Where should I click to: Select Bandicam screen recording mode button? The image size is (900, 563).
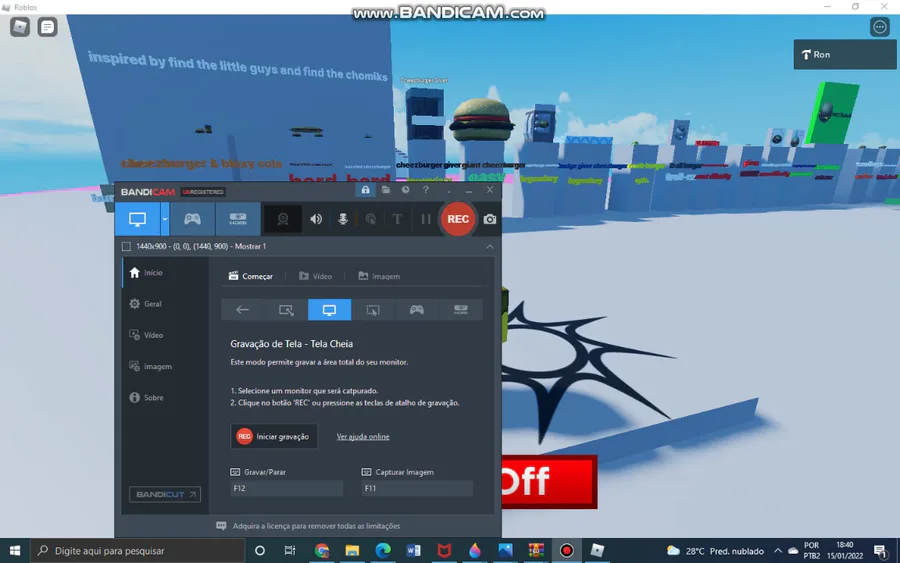(x=137, y=219)
